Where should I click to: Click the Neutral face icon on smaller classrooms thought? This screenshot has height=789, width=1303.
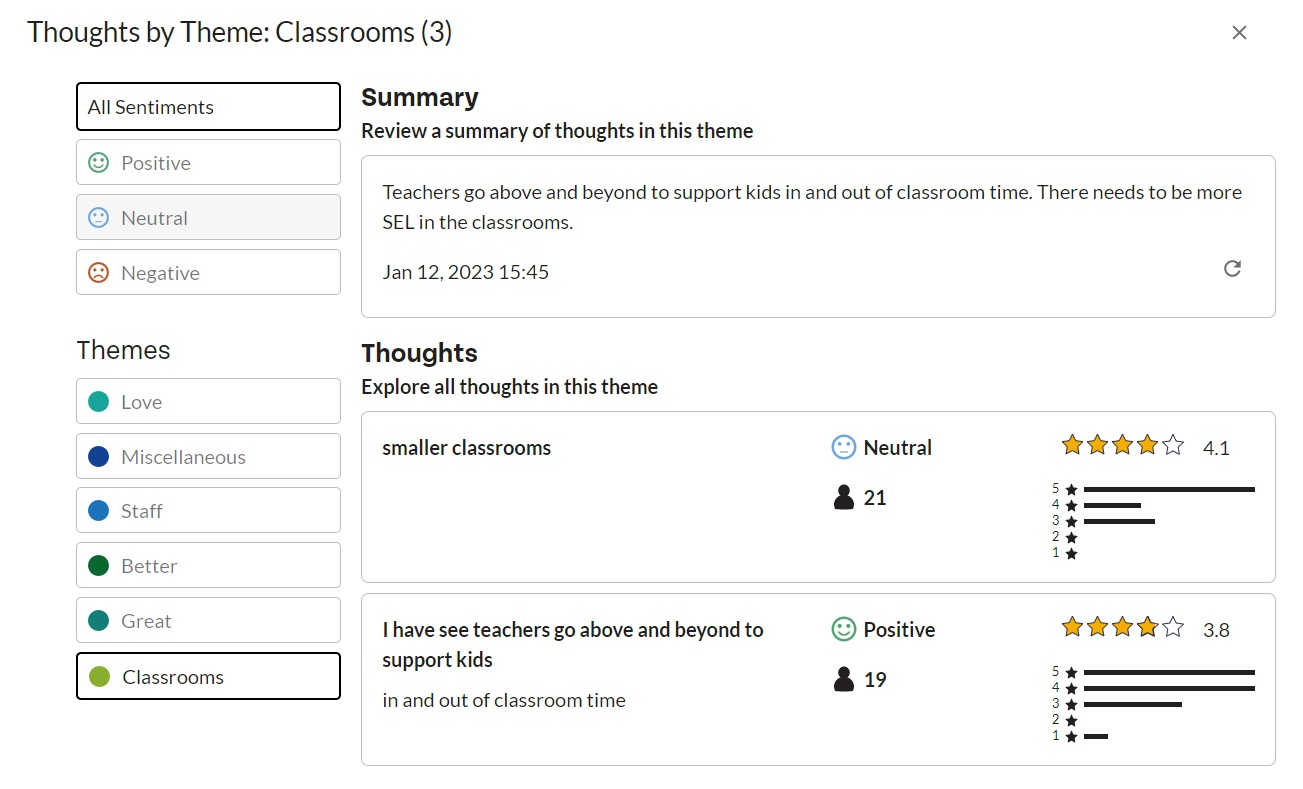point(844,447)
